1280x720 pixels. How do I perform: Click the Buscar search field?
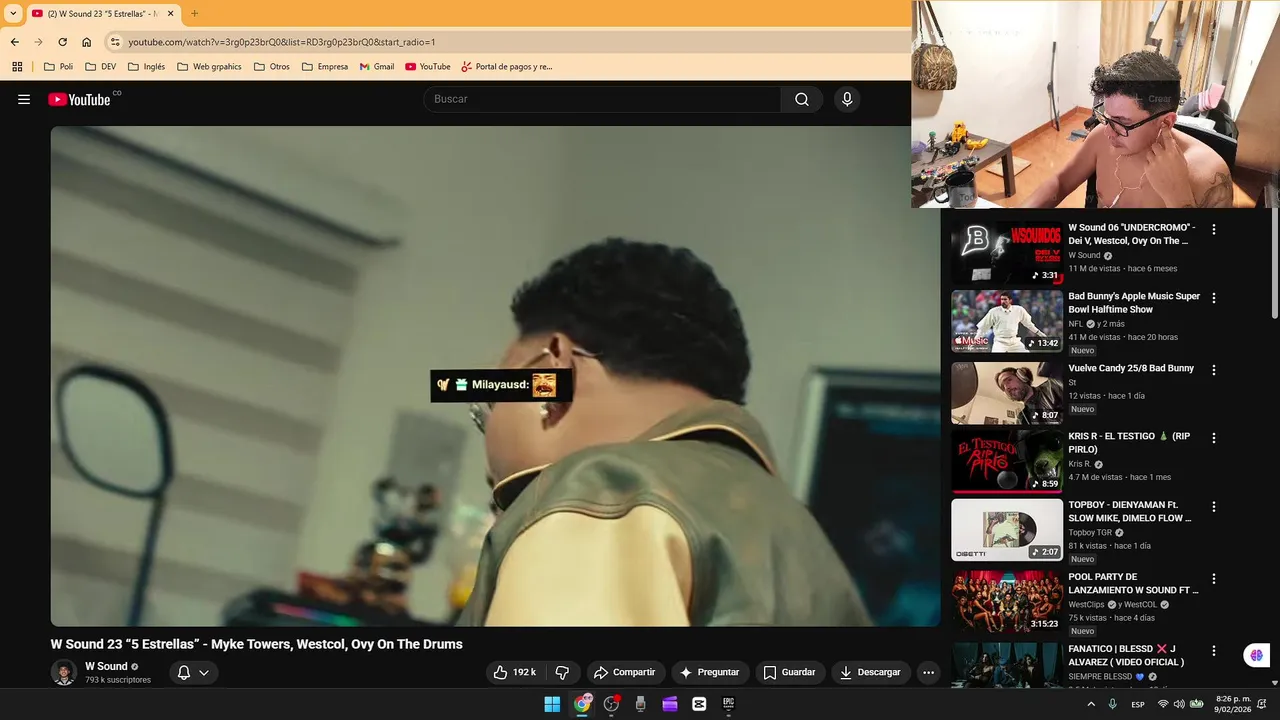pyautogui.click(x=602, y=99)
